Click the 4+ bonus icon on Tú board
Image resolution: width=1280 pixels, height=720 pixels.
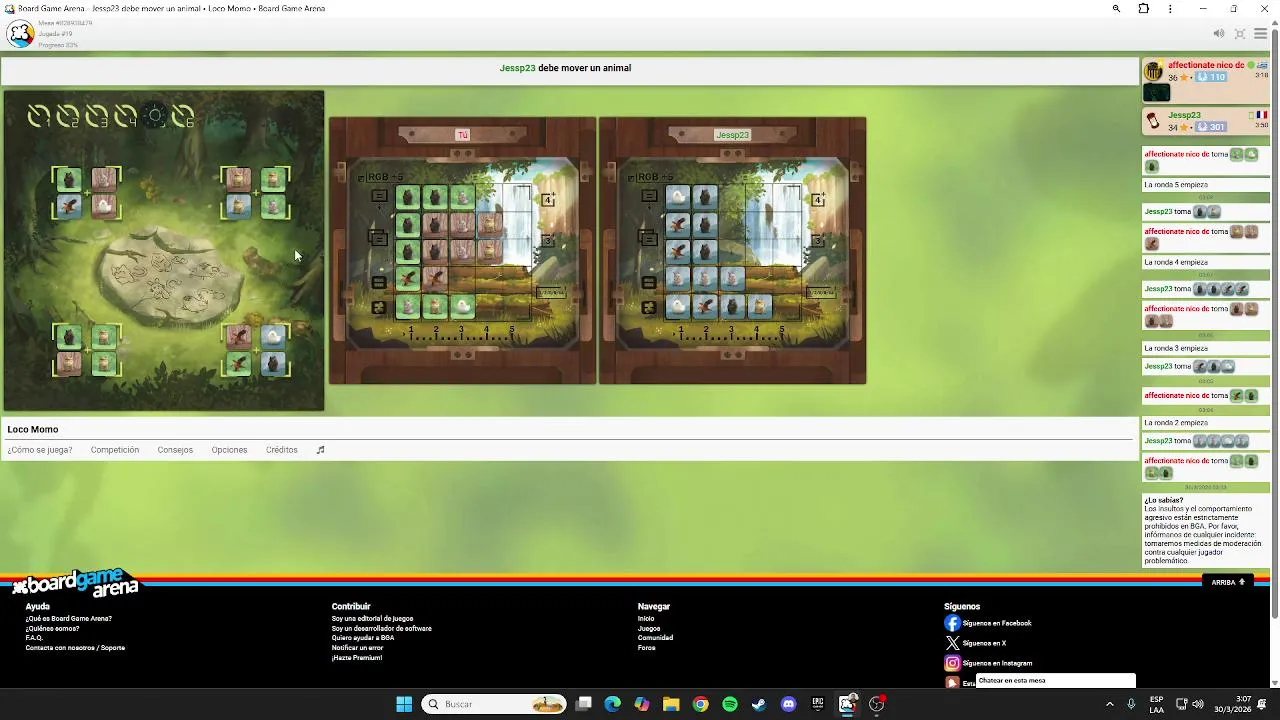[x=548, y=200]
